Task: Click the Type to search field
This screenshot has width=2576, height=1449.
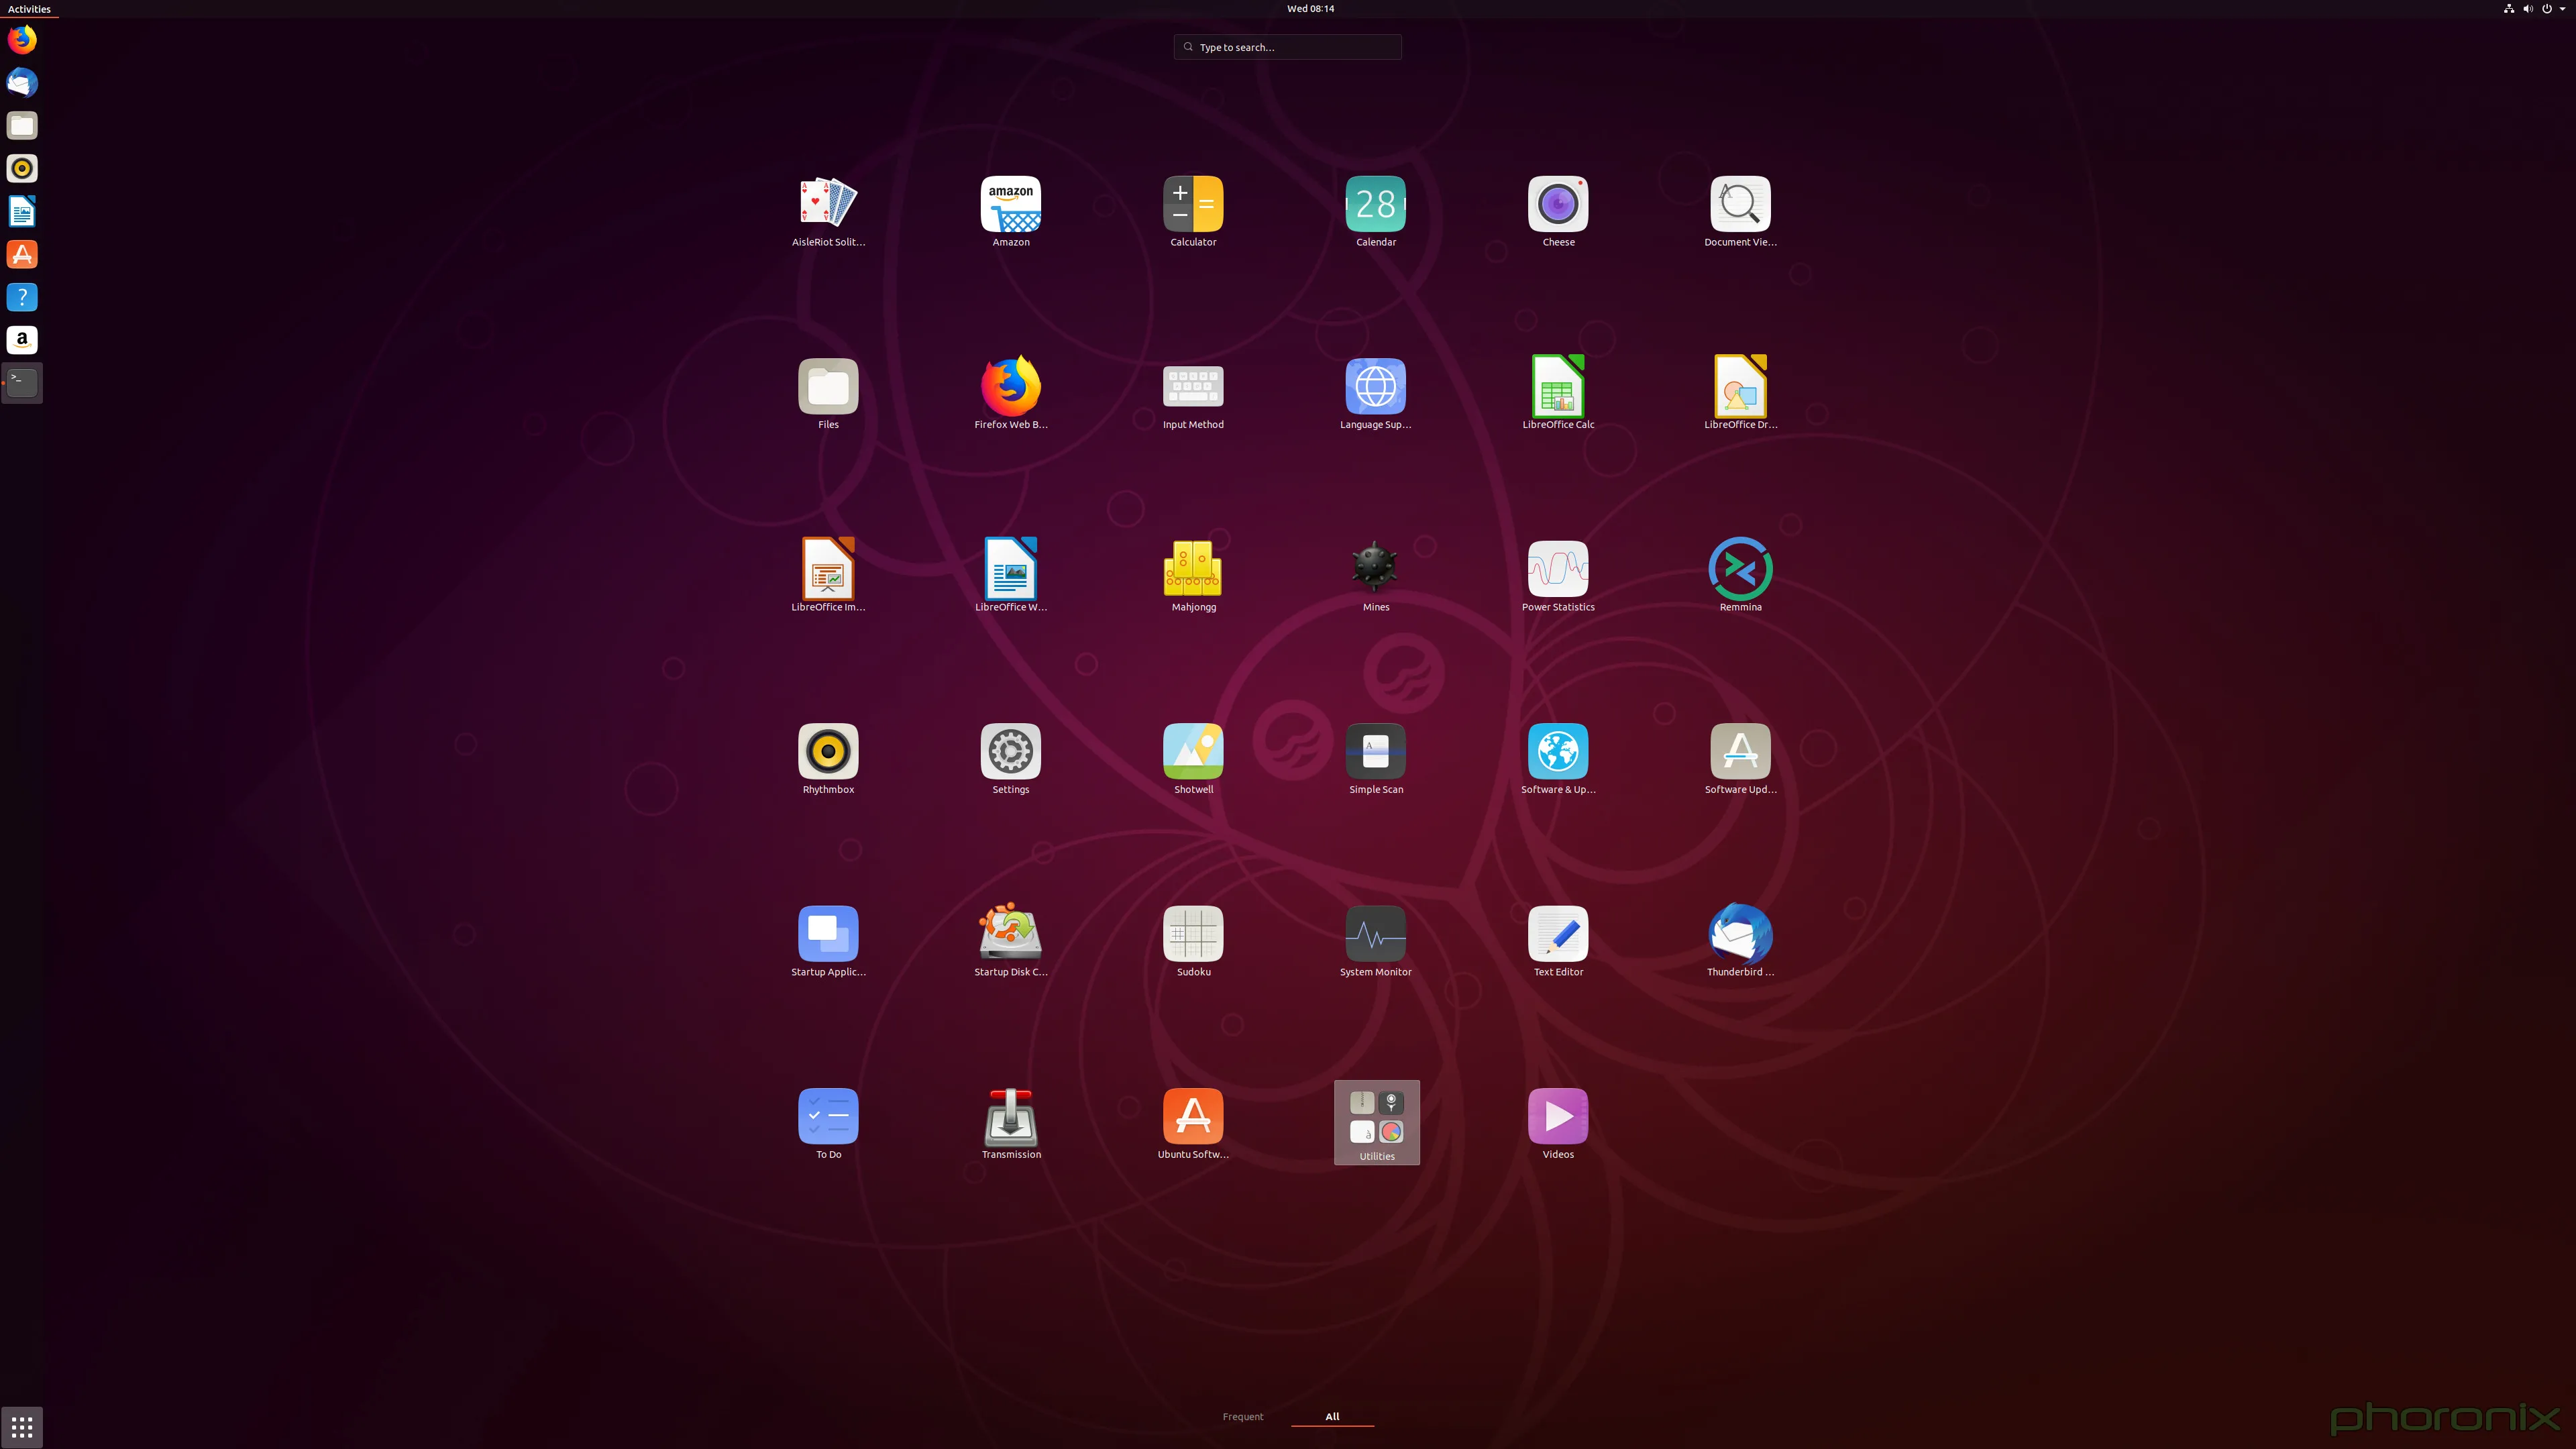Action: pyautogui.click(x=1287, y=47)
